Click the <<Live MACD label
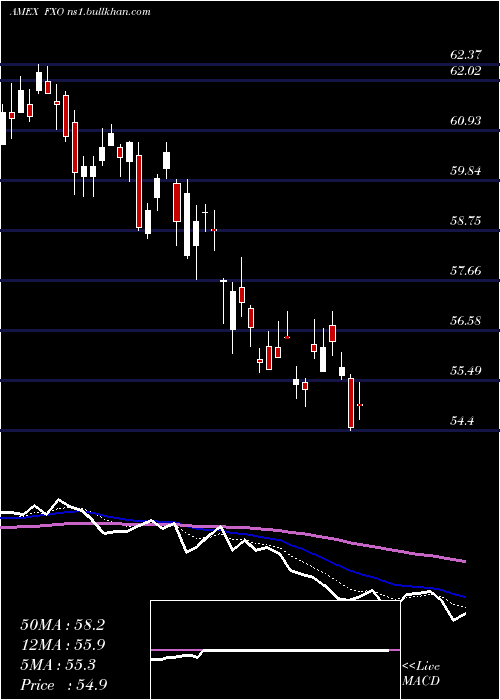500x700 pixels. 421,674
